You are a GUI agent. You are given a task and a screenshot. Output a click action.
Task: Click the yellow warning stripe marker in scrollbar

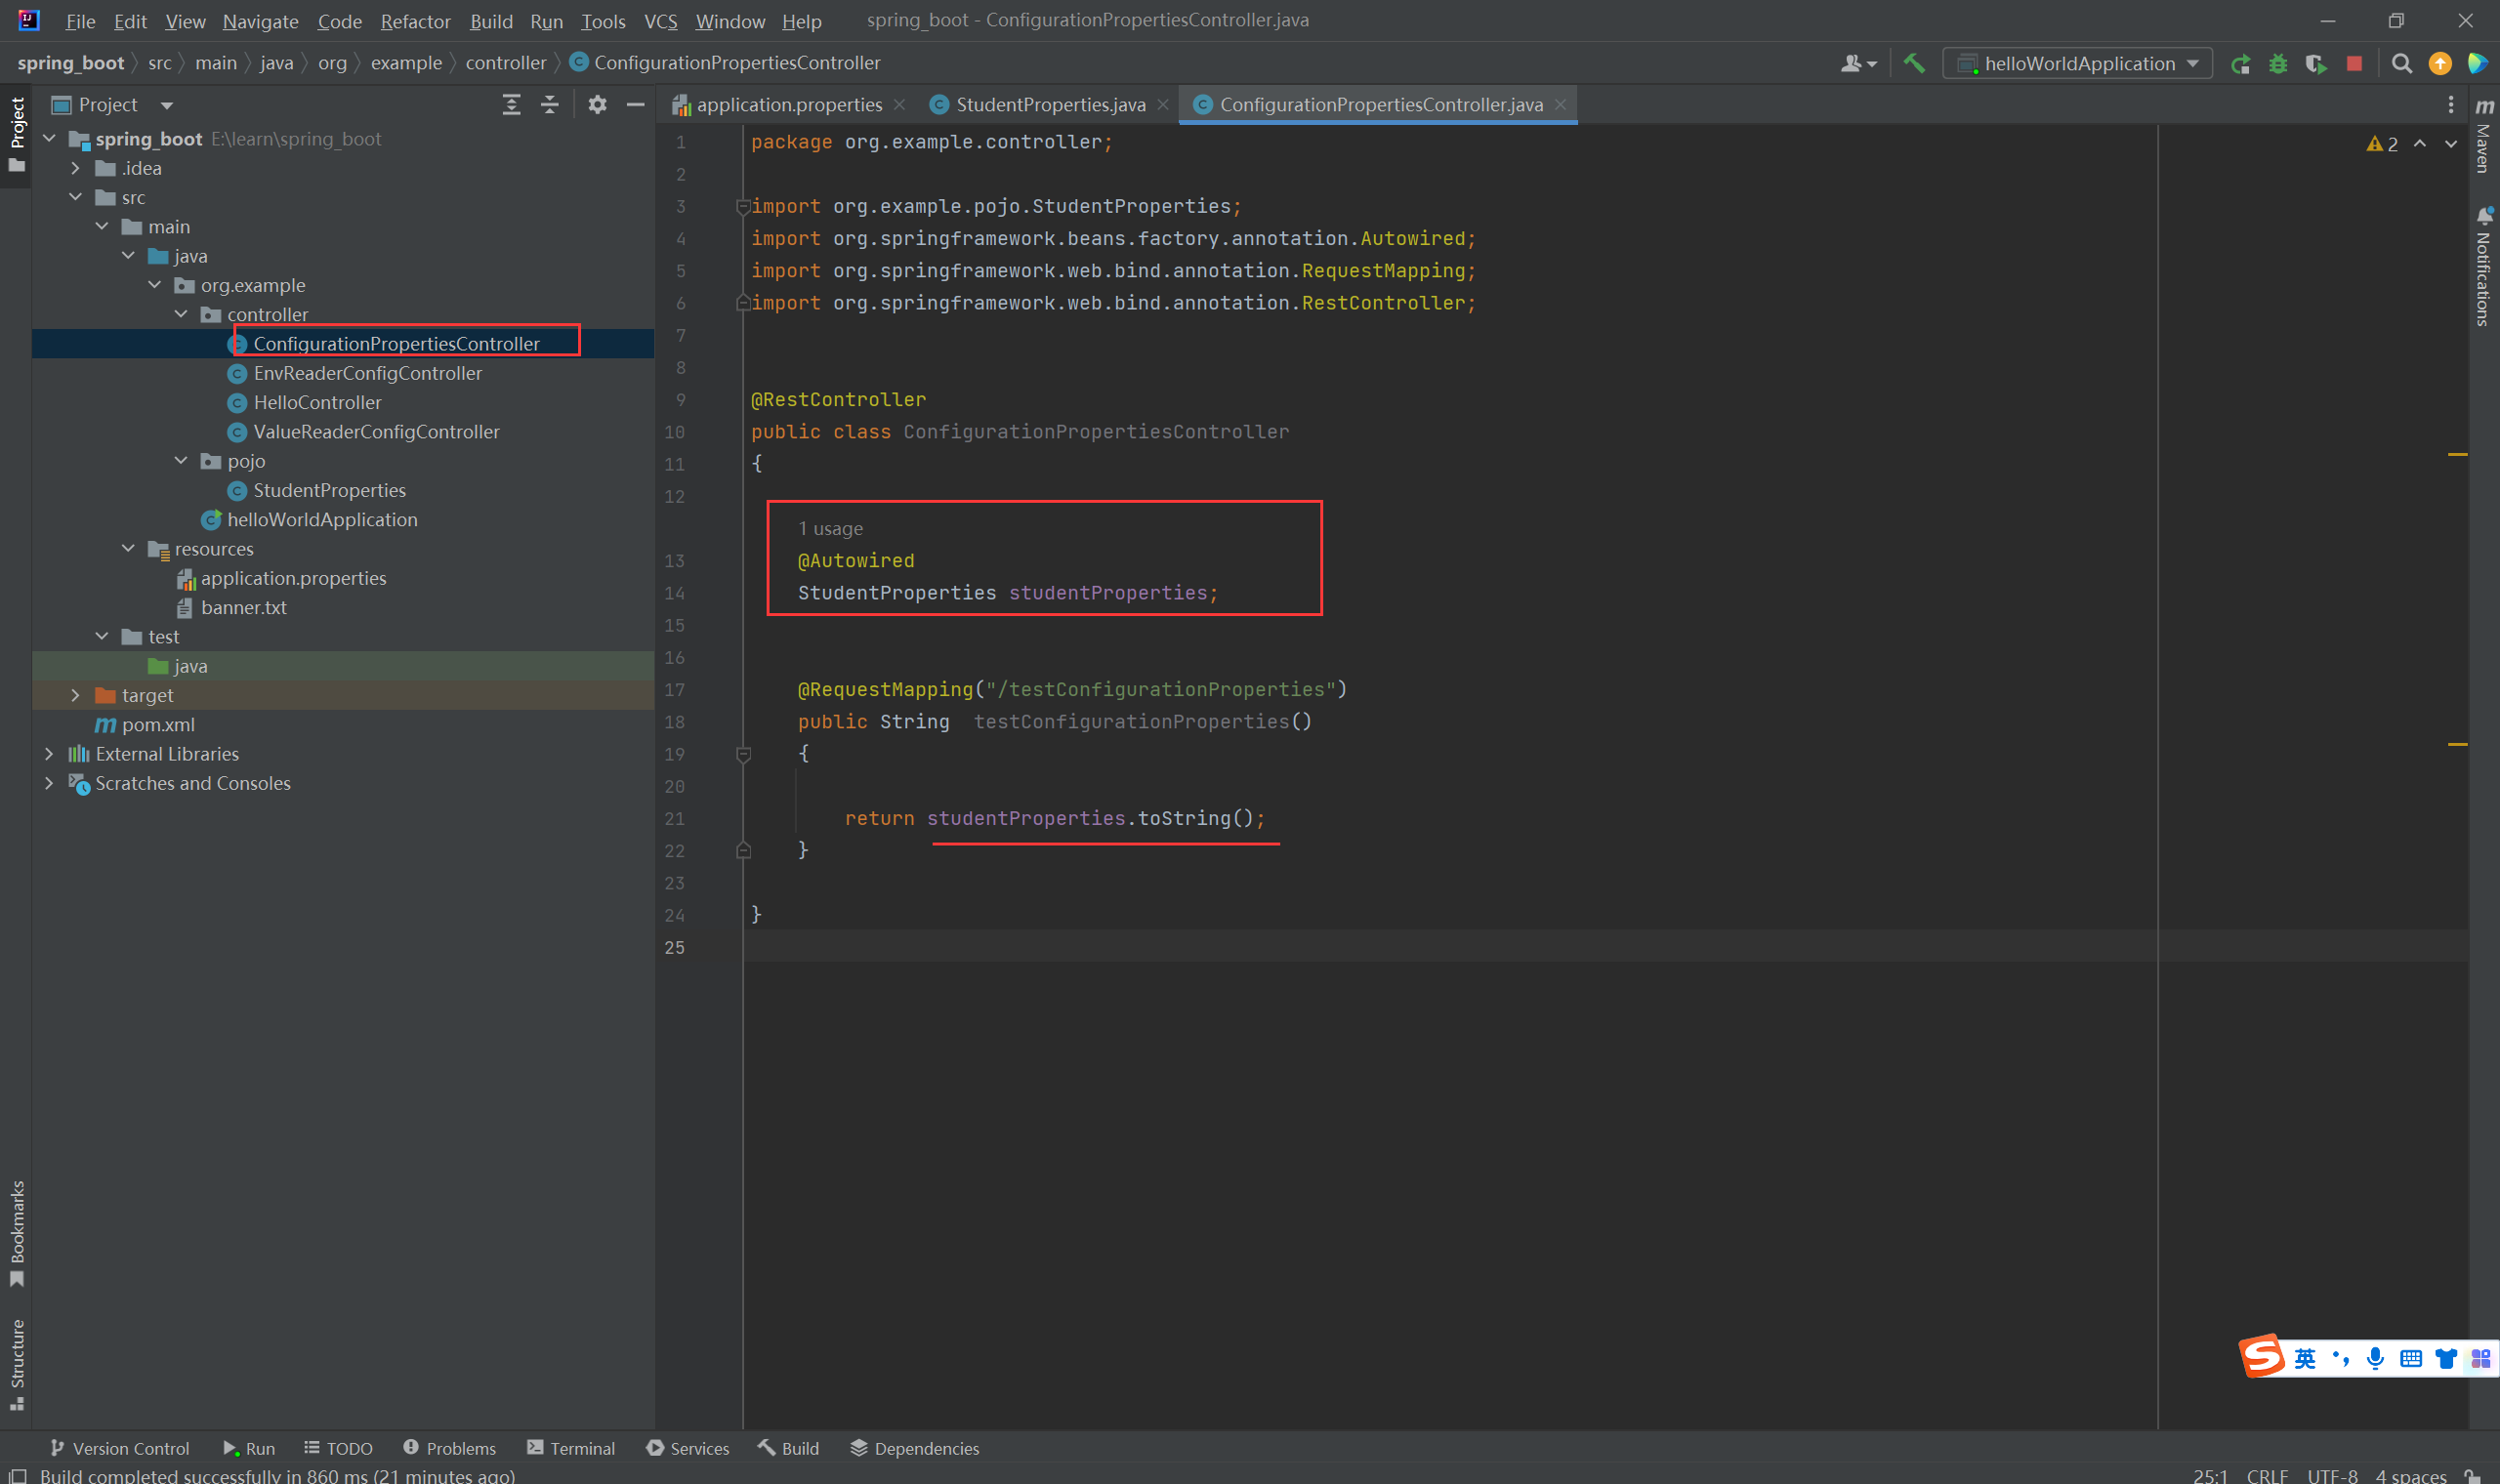tap(2457, 455)
